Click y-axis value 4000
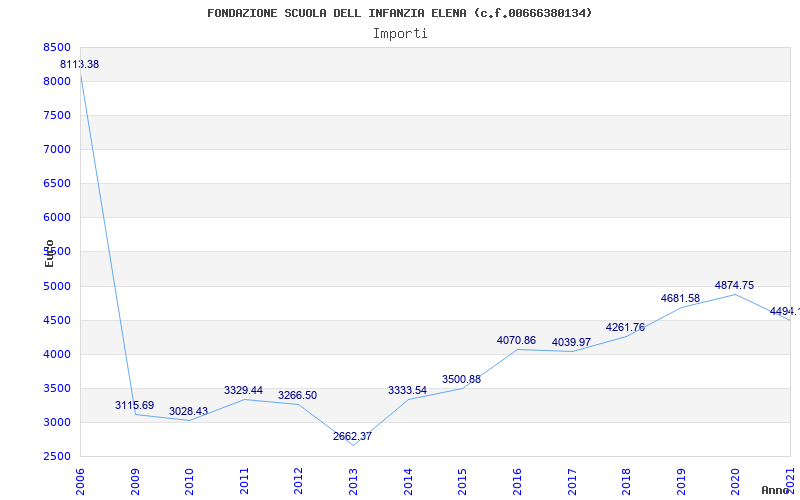 pyautogui.click(x=55, y=355)
